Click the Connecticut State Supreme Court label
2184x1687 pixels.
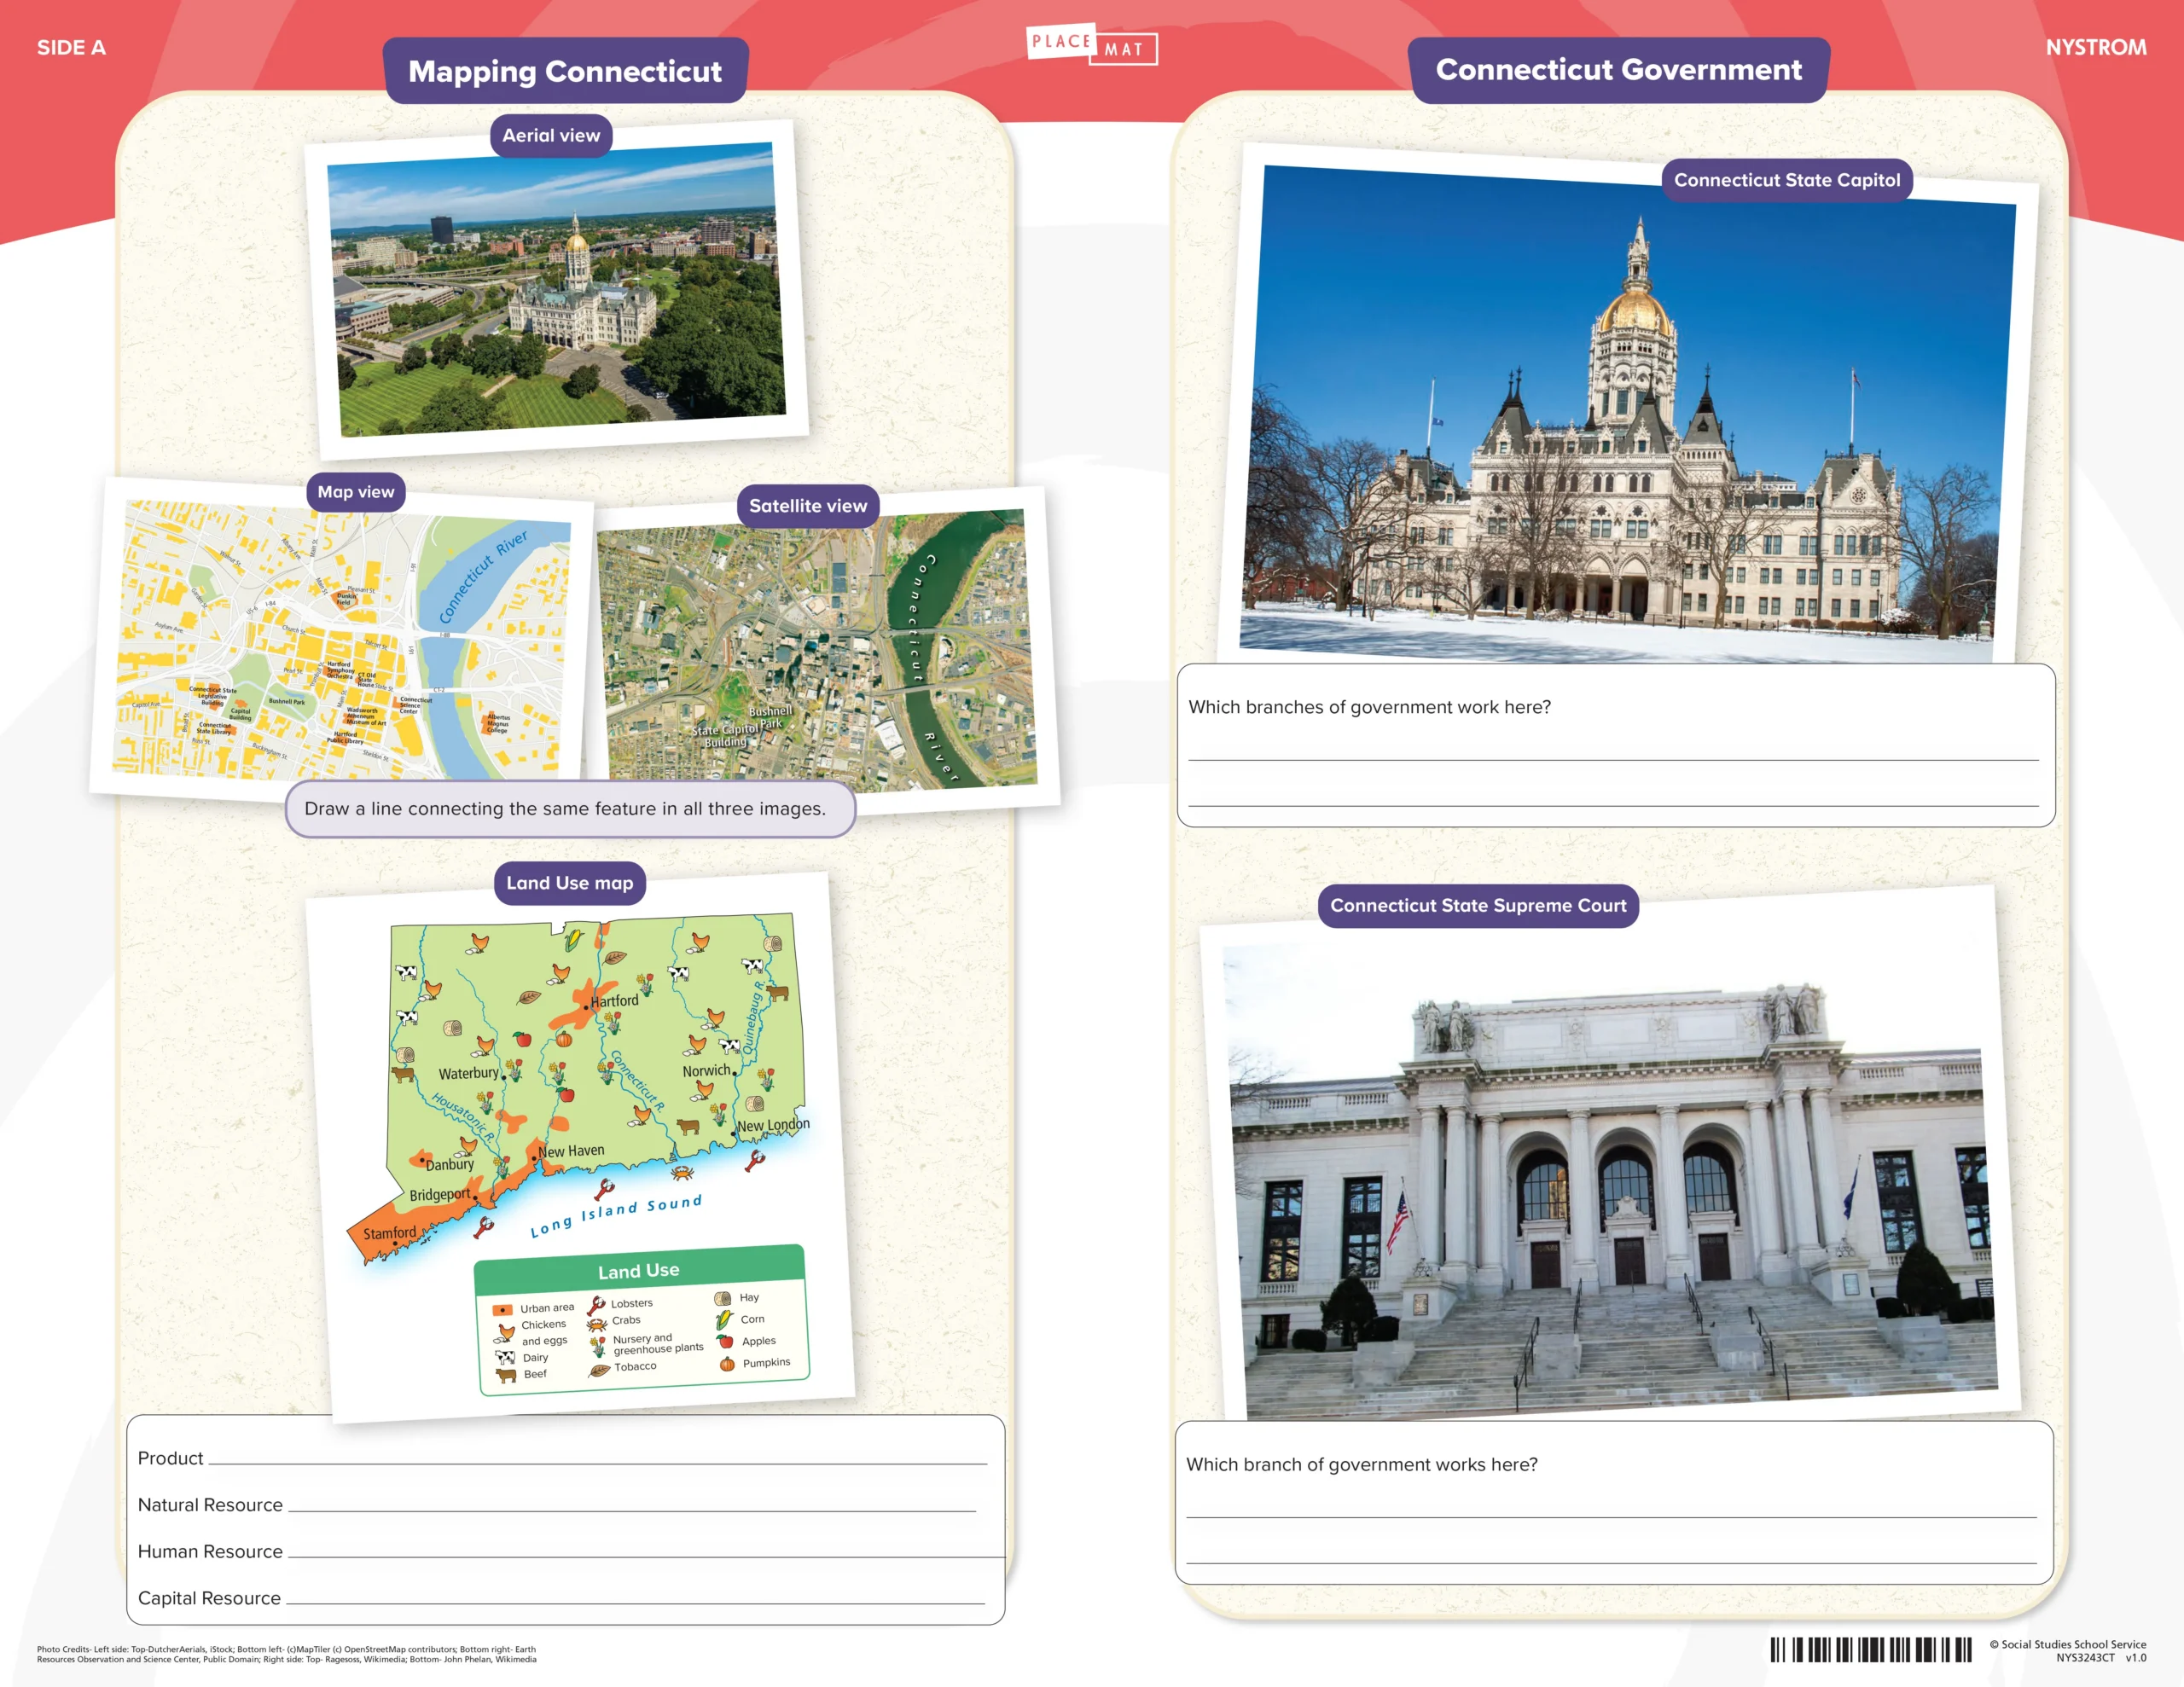[x=1478, y=906]
